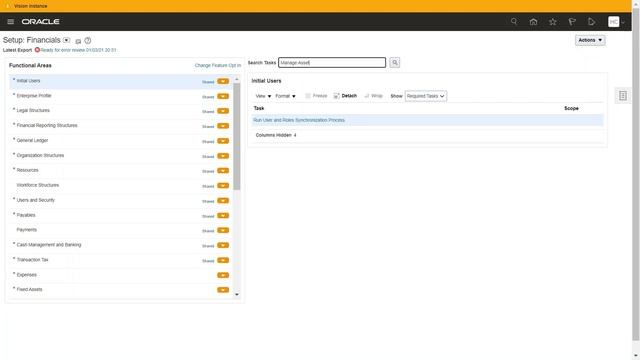Click the small icon before the help icon
The image size is (640, 360).
point(78,41)
